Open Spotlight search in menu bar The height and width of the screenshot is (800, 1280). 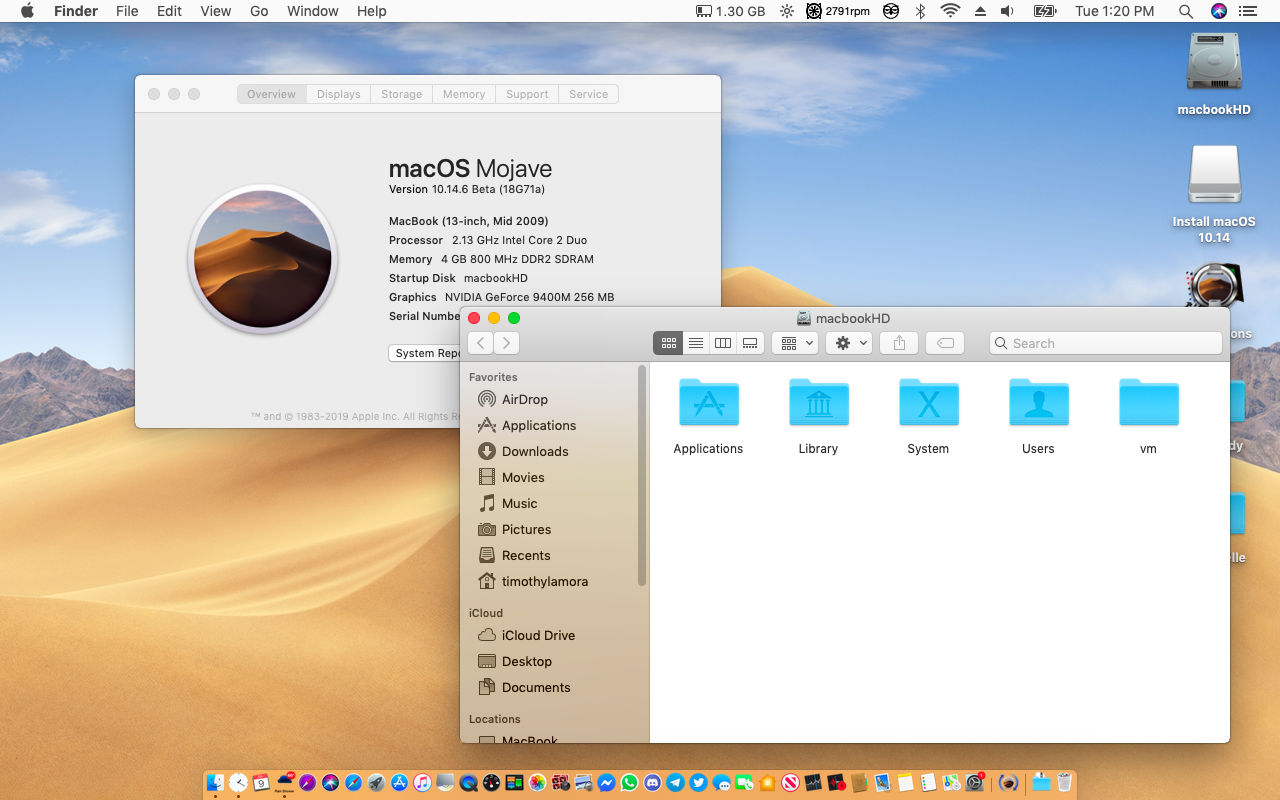(x=1186, y=11)
